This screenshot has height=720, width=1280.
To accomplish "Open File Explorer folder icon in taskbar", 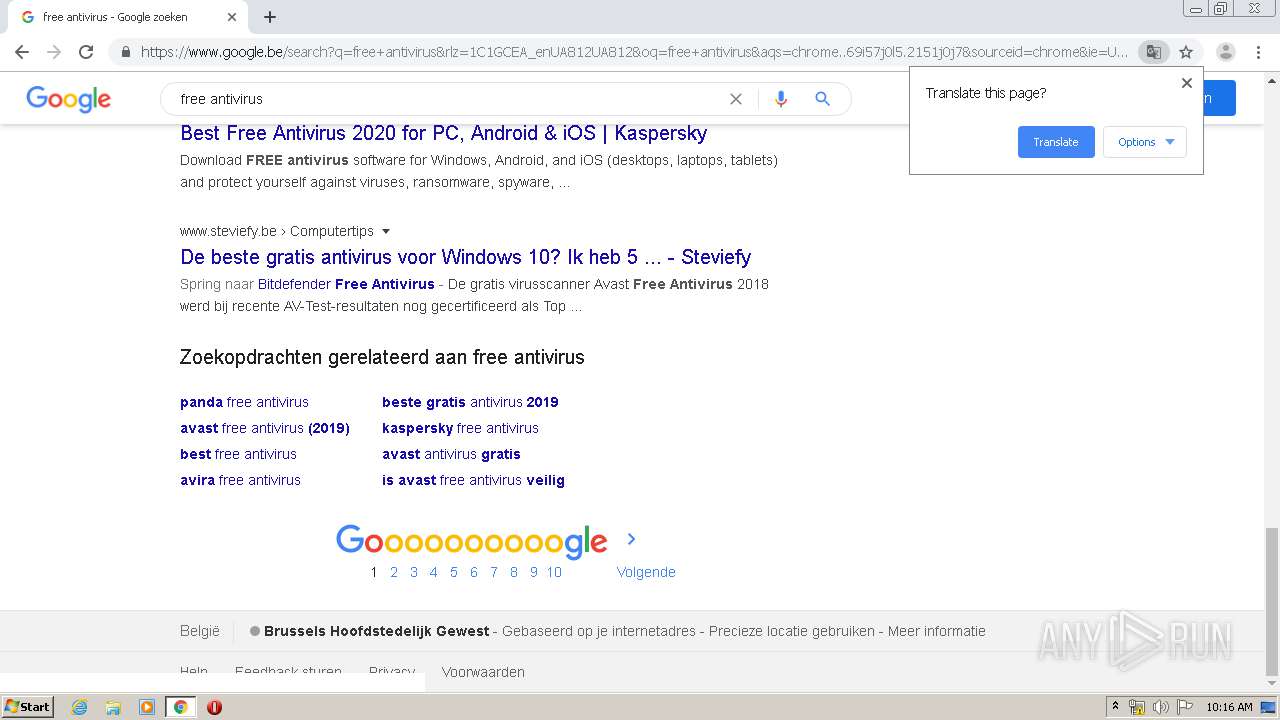I will 113,707.
